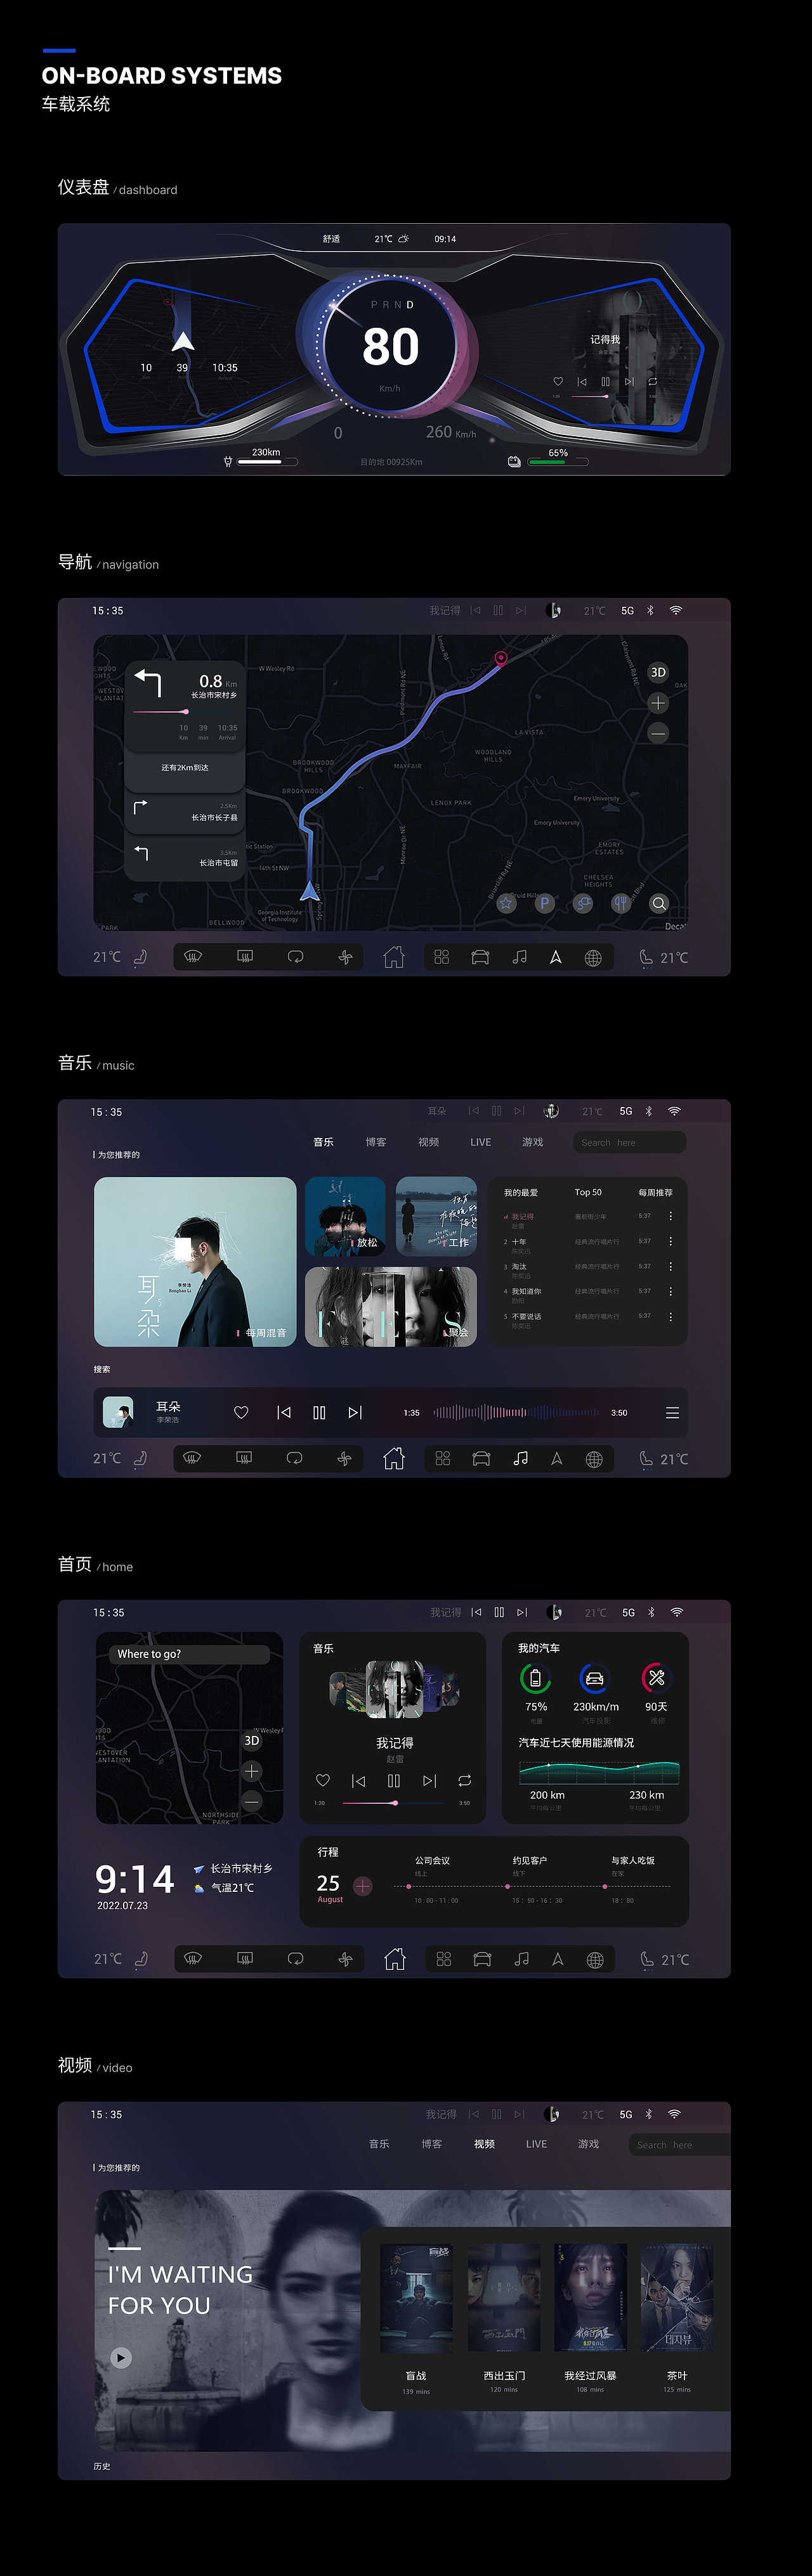The height and width of the screenshot is (2576, 812).
Task: Toggle 3D on home screen mini map
Action: [252, 1741]
